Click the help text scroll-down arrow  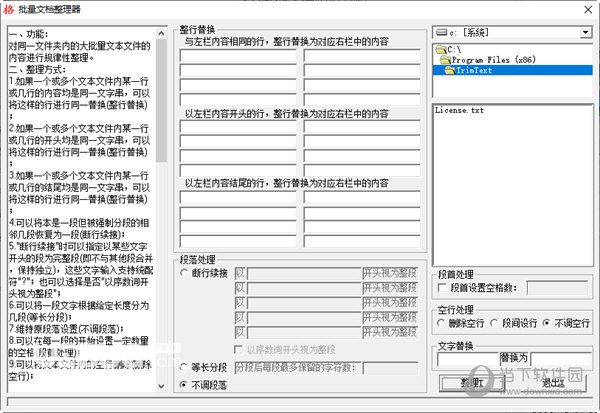click(x=161, y=386)
